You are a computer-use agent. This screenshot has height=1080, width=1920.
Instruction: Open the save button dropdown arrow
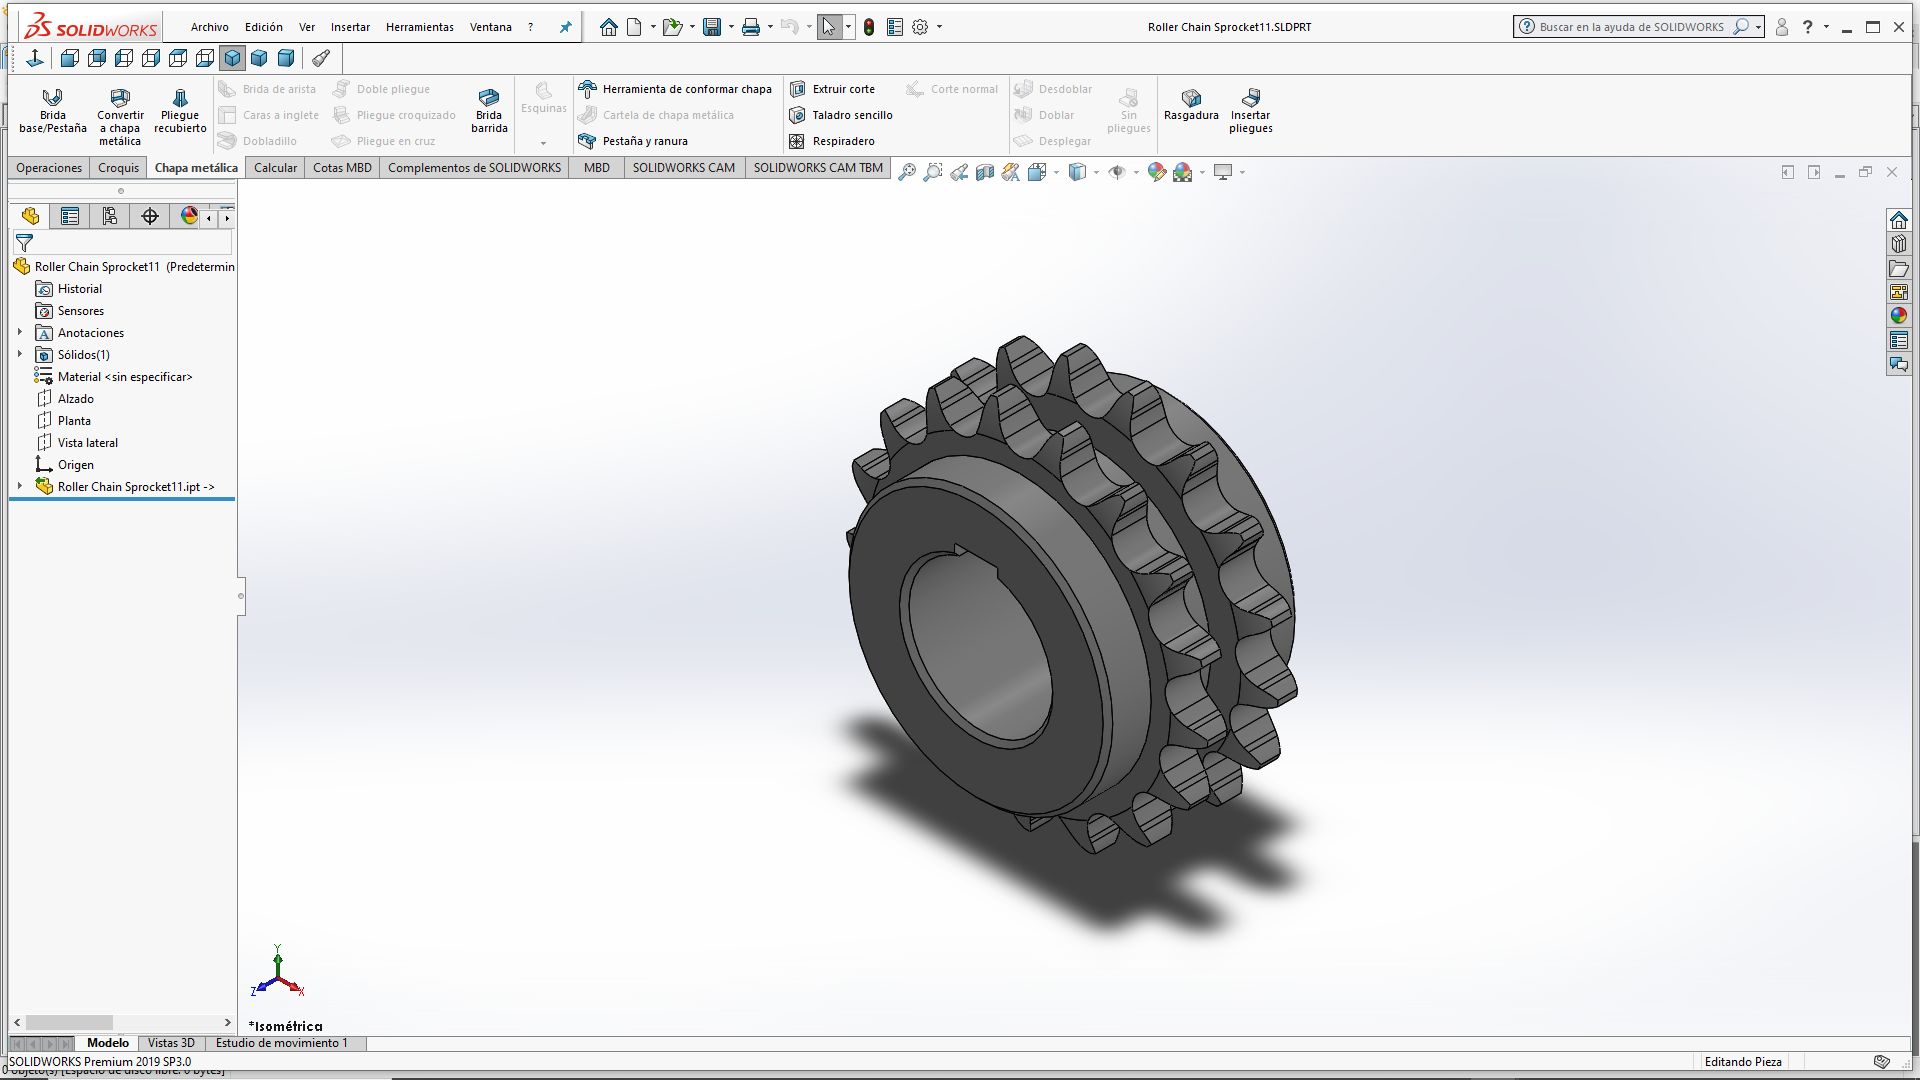pos(731,27)
